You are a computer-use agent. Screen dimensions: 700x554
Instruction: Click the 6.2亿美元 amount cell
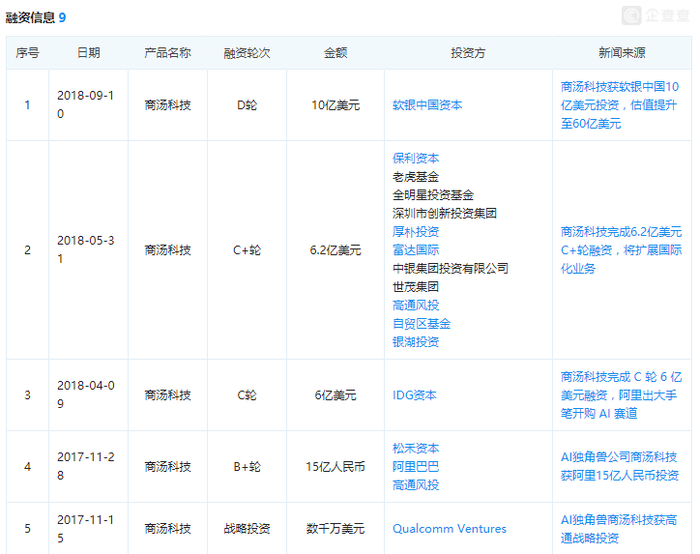tap(335, 250)
